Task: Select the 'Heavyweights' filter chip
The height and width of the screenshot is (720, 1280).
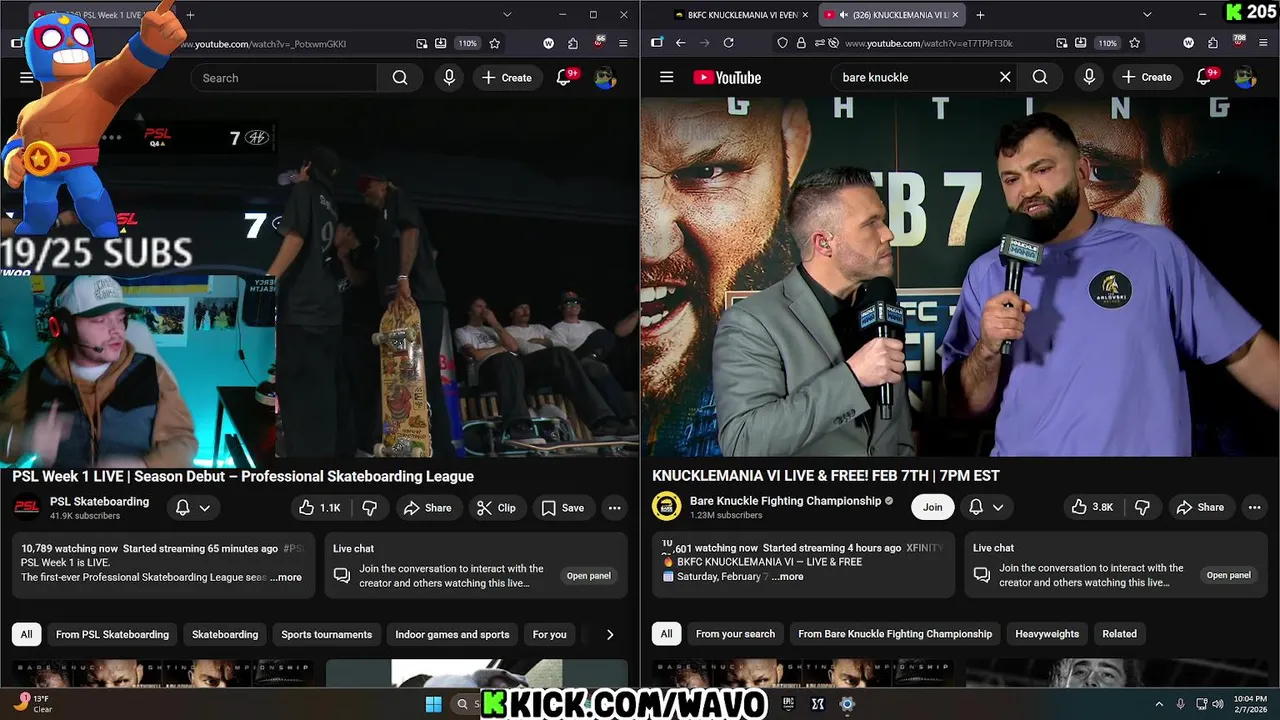Action: [x=1047, y=633]
